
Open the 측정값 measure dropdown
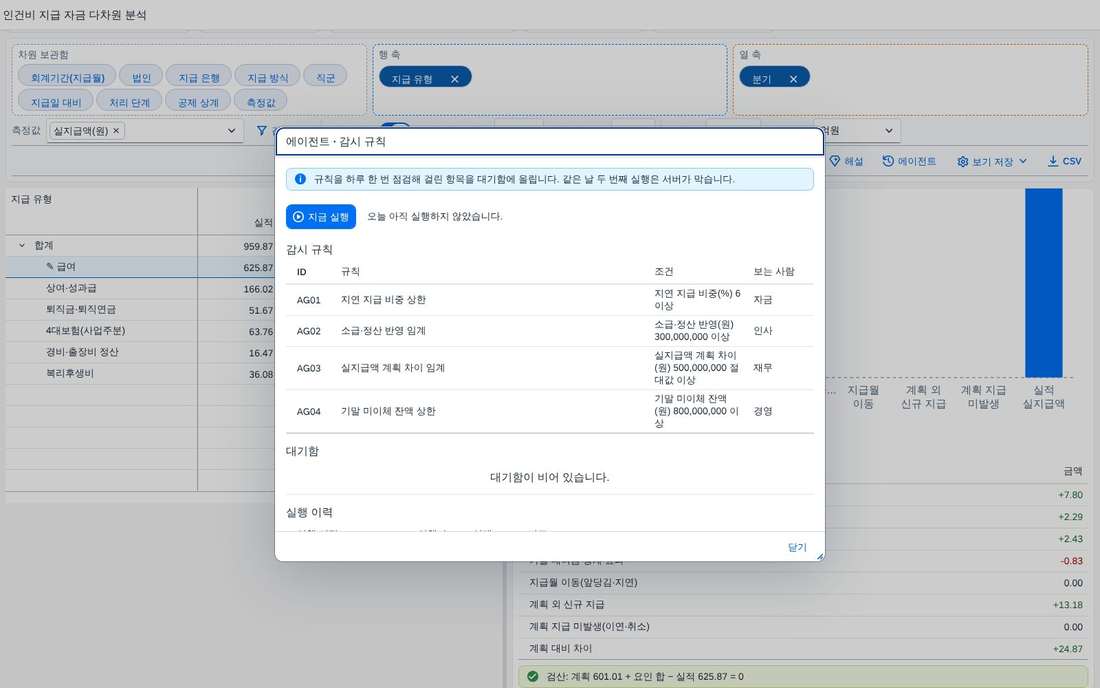coord(232,130)
